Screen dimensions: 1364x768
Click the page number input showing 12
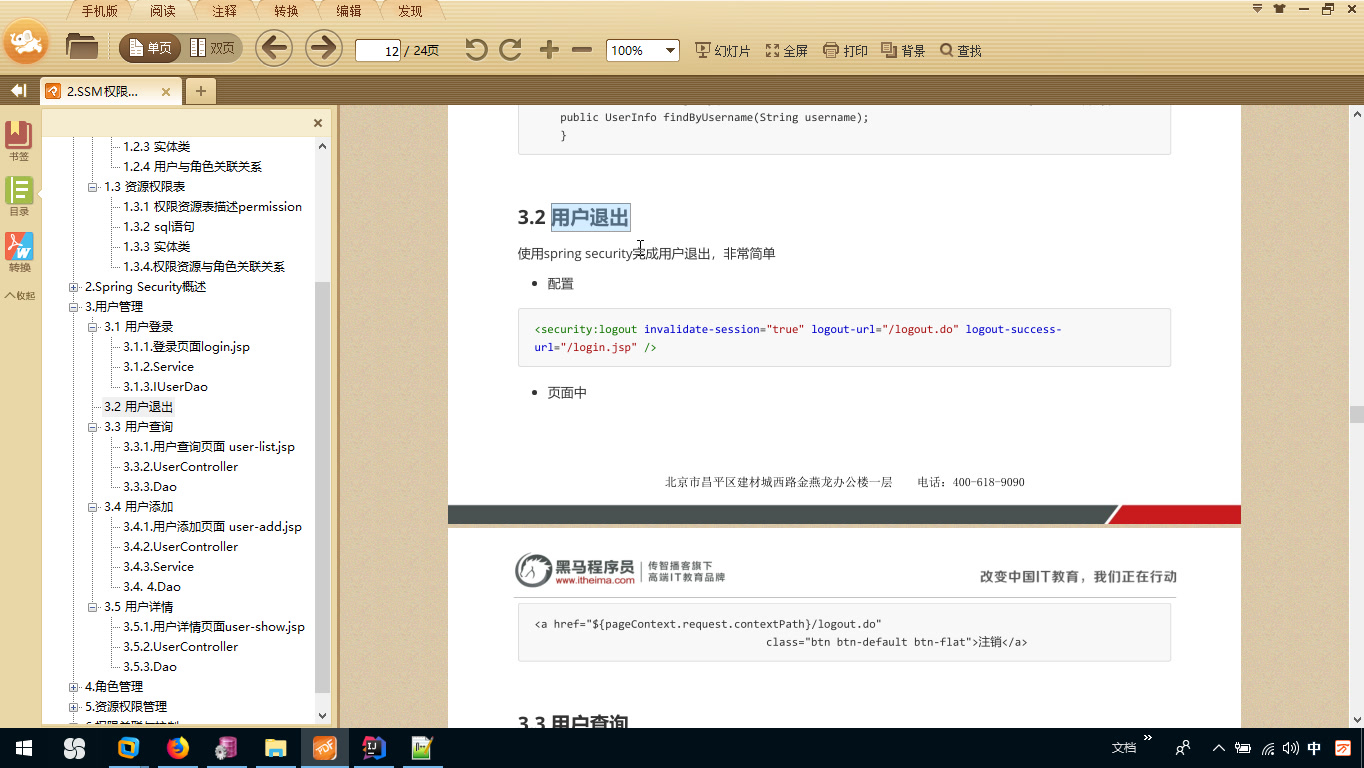point(377,50)
